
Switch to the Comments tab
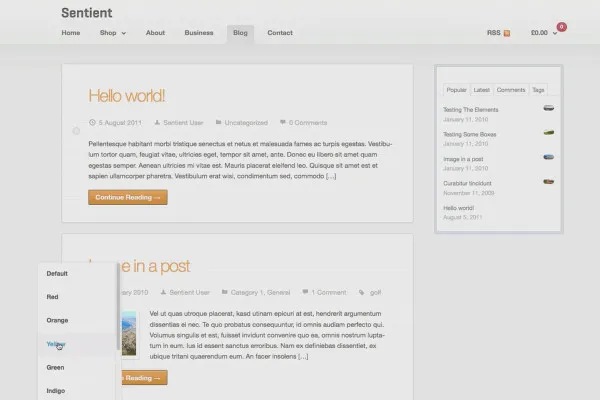(511, 90)
